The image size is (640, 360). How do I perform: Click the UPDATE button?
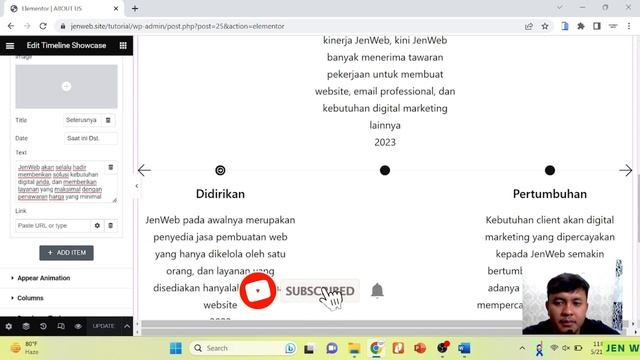[103, 326]
